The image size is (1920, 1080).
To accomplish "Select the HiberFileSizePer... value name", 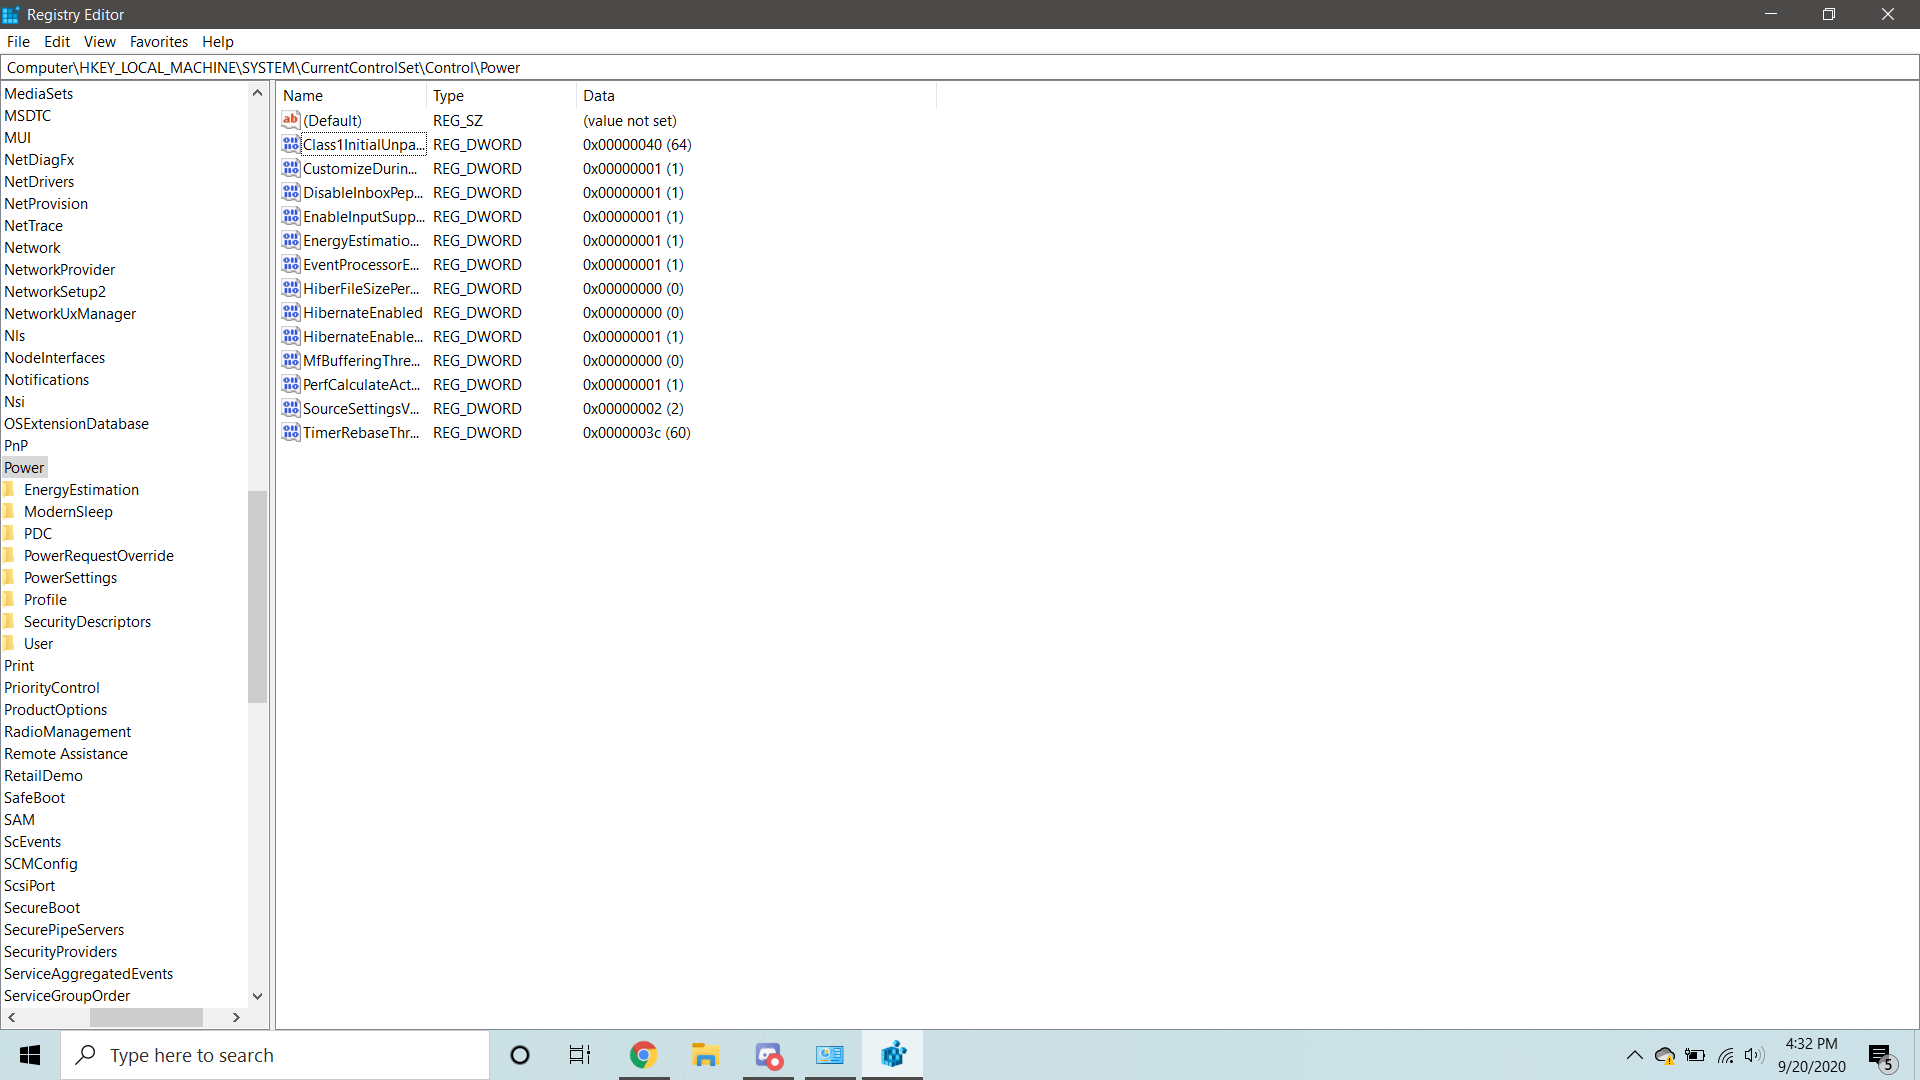I will (361, 288).
